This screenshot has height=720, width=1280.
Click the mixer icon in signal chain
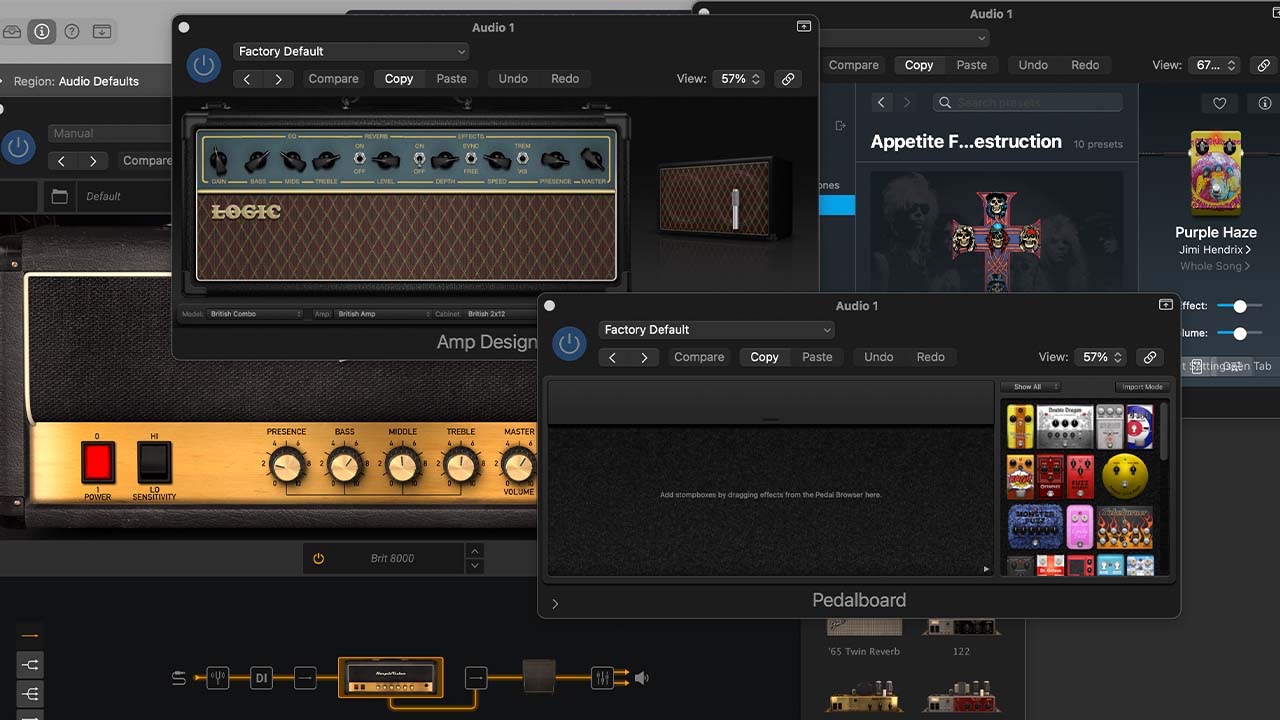tap(602, 678)
